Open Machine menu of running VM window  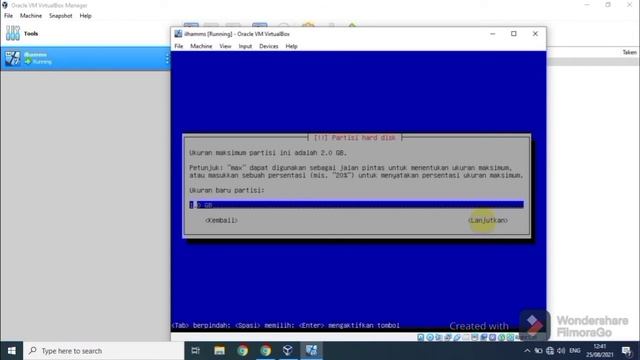(x=201, y=46)
